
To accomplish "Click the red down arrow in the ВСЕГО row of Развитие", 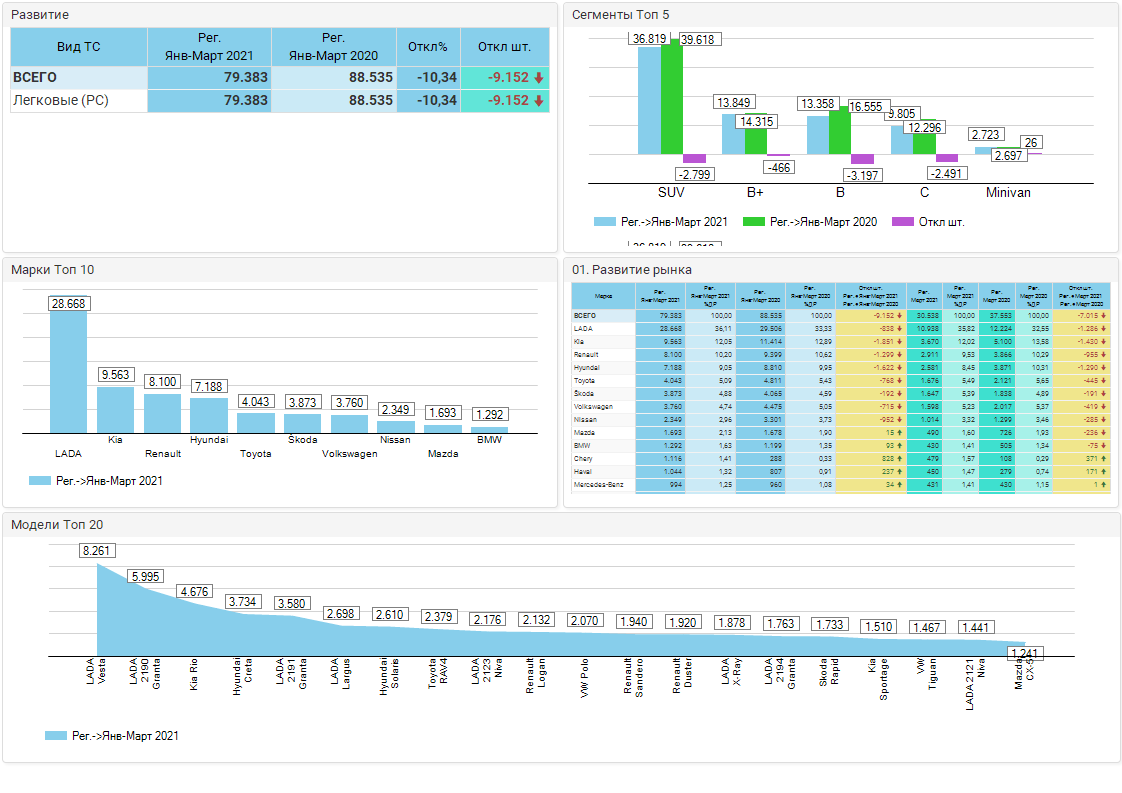I will 539,78.
